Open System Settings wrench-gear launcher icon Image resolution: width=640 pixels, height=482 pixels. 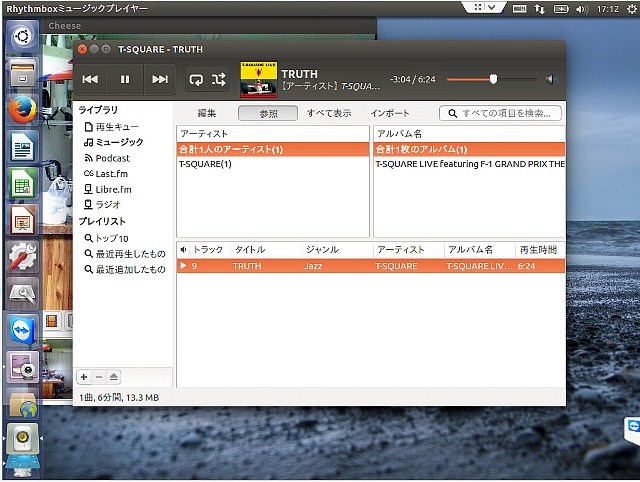coord(22,256)
